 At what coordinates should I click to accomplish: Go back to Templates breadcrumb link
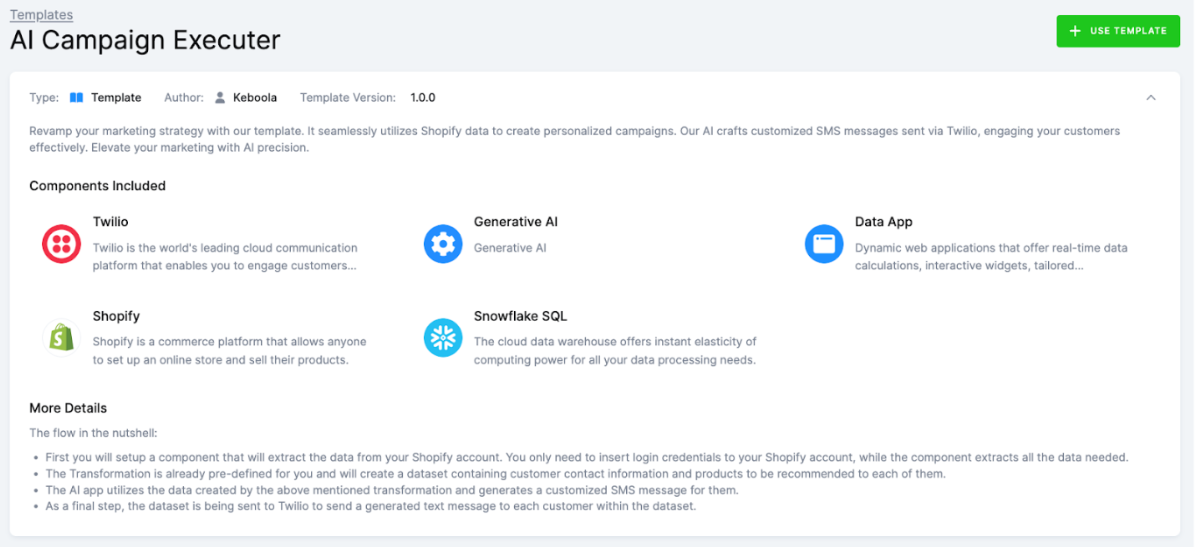41,15
